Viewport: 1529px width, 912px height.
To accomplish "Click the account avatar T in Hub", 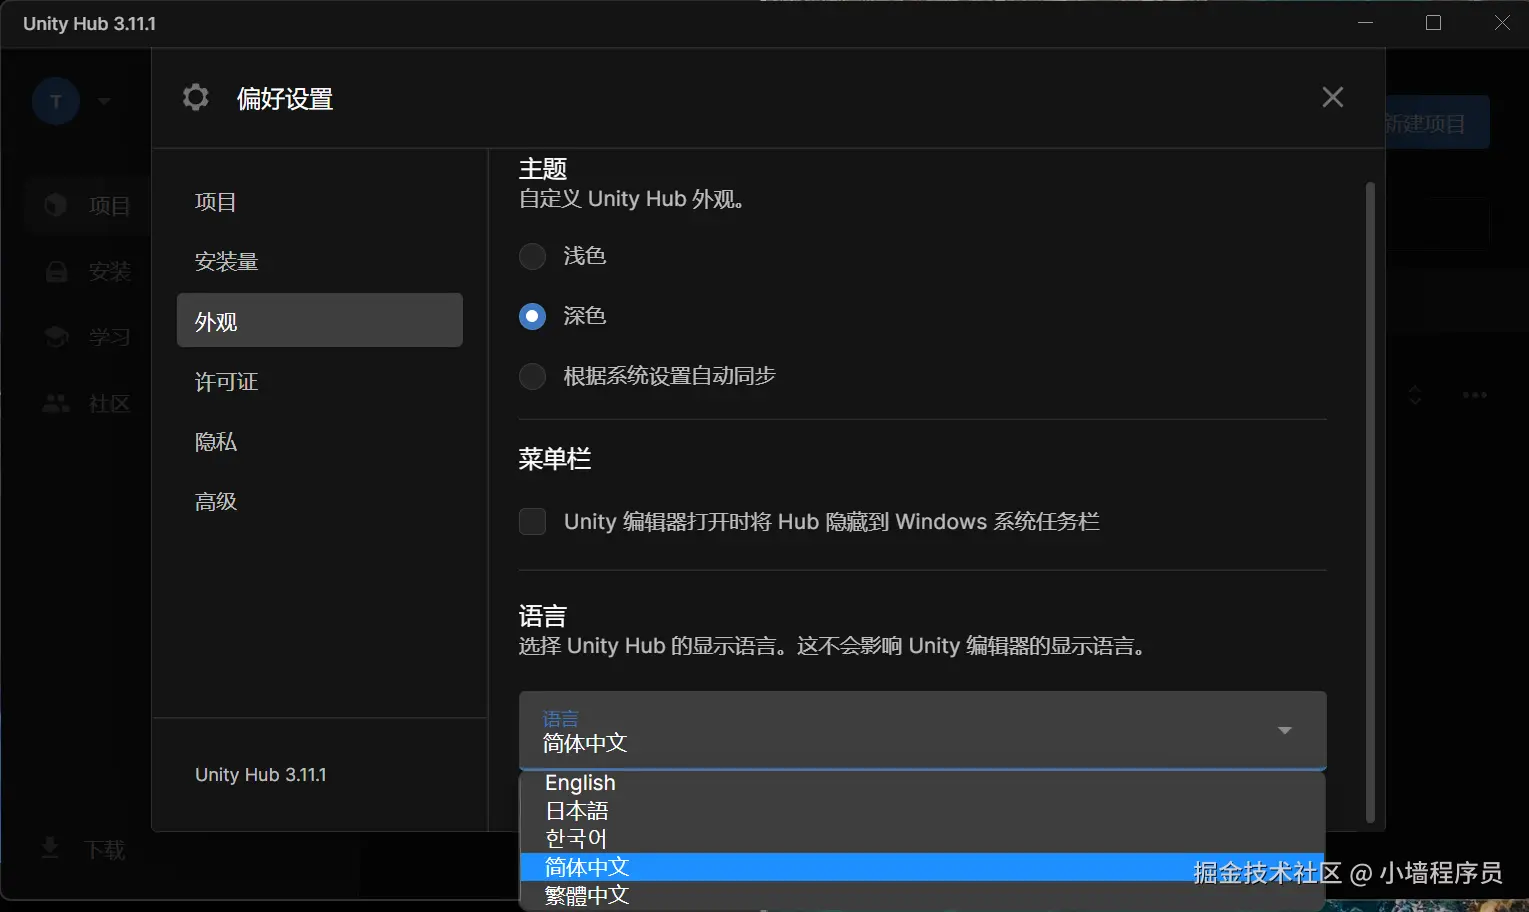I will pos(56,101).
